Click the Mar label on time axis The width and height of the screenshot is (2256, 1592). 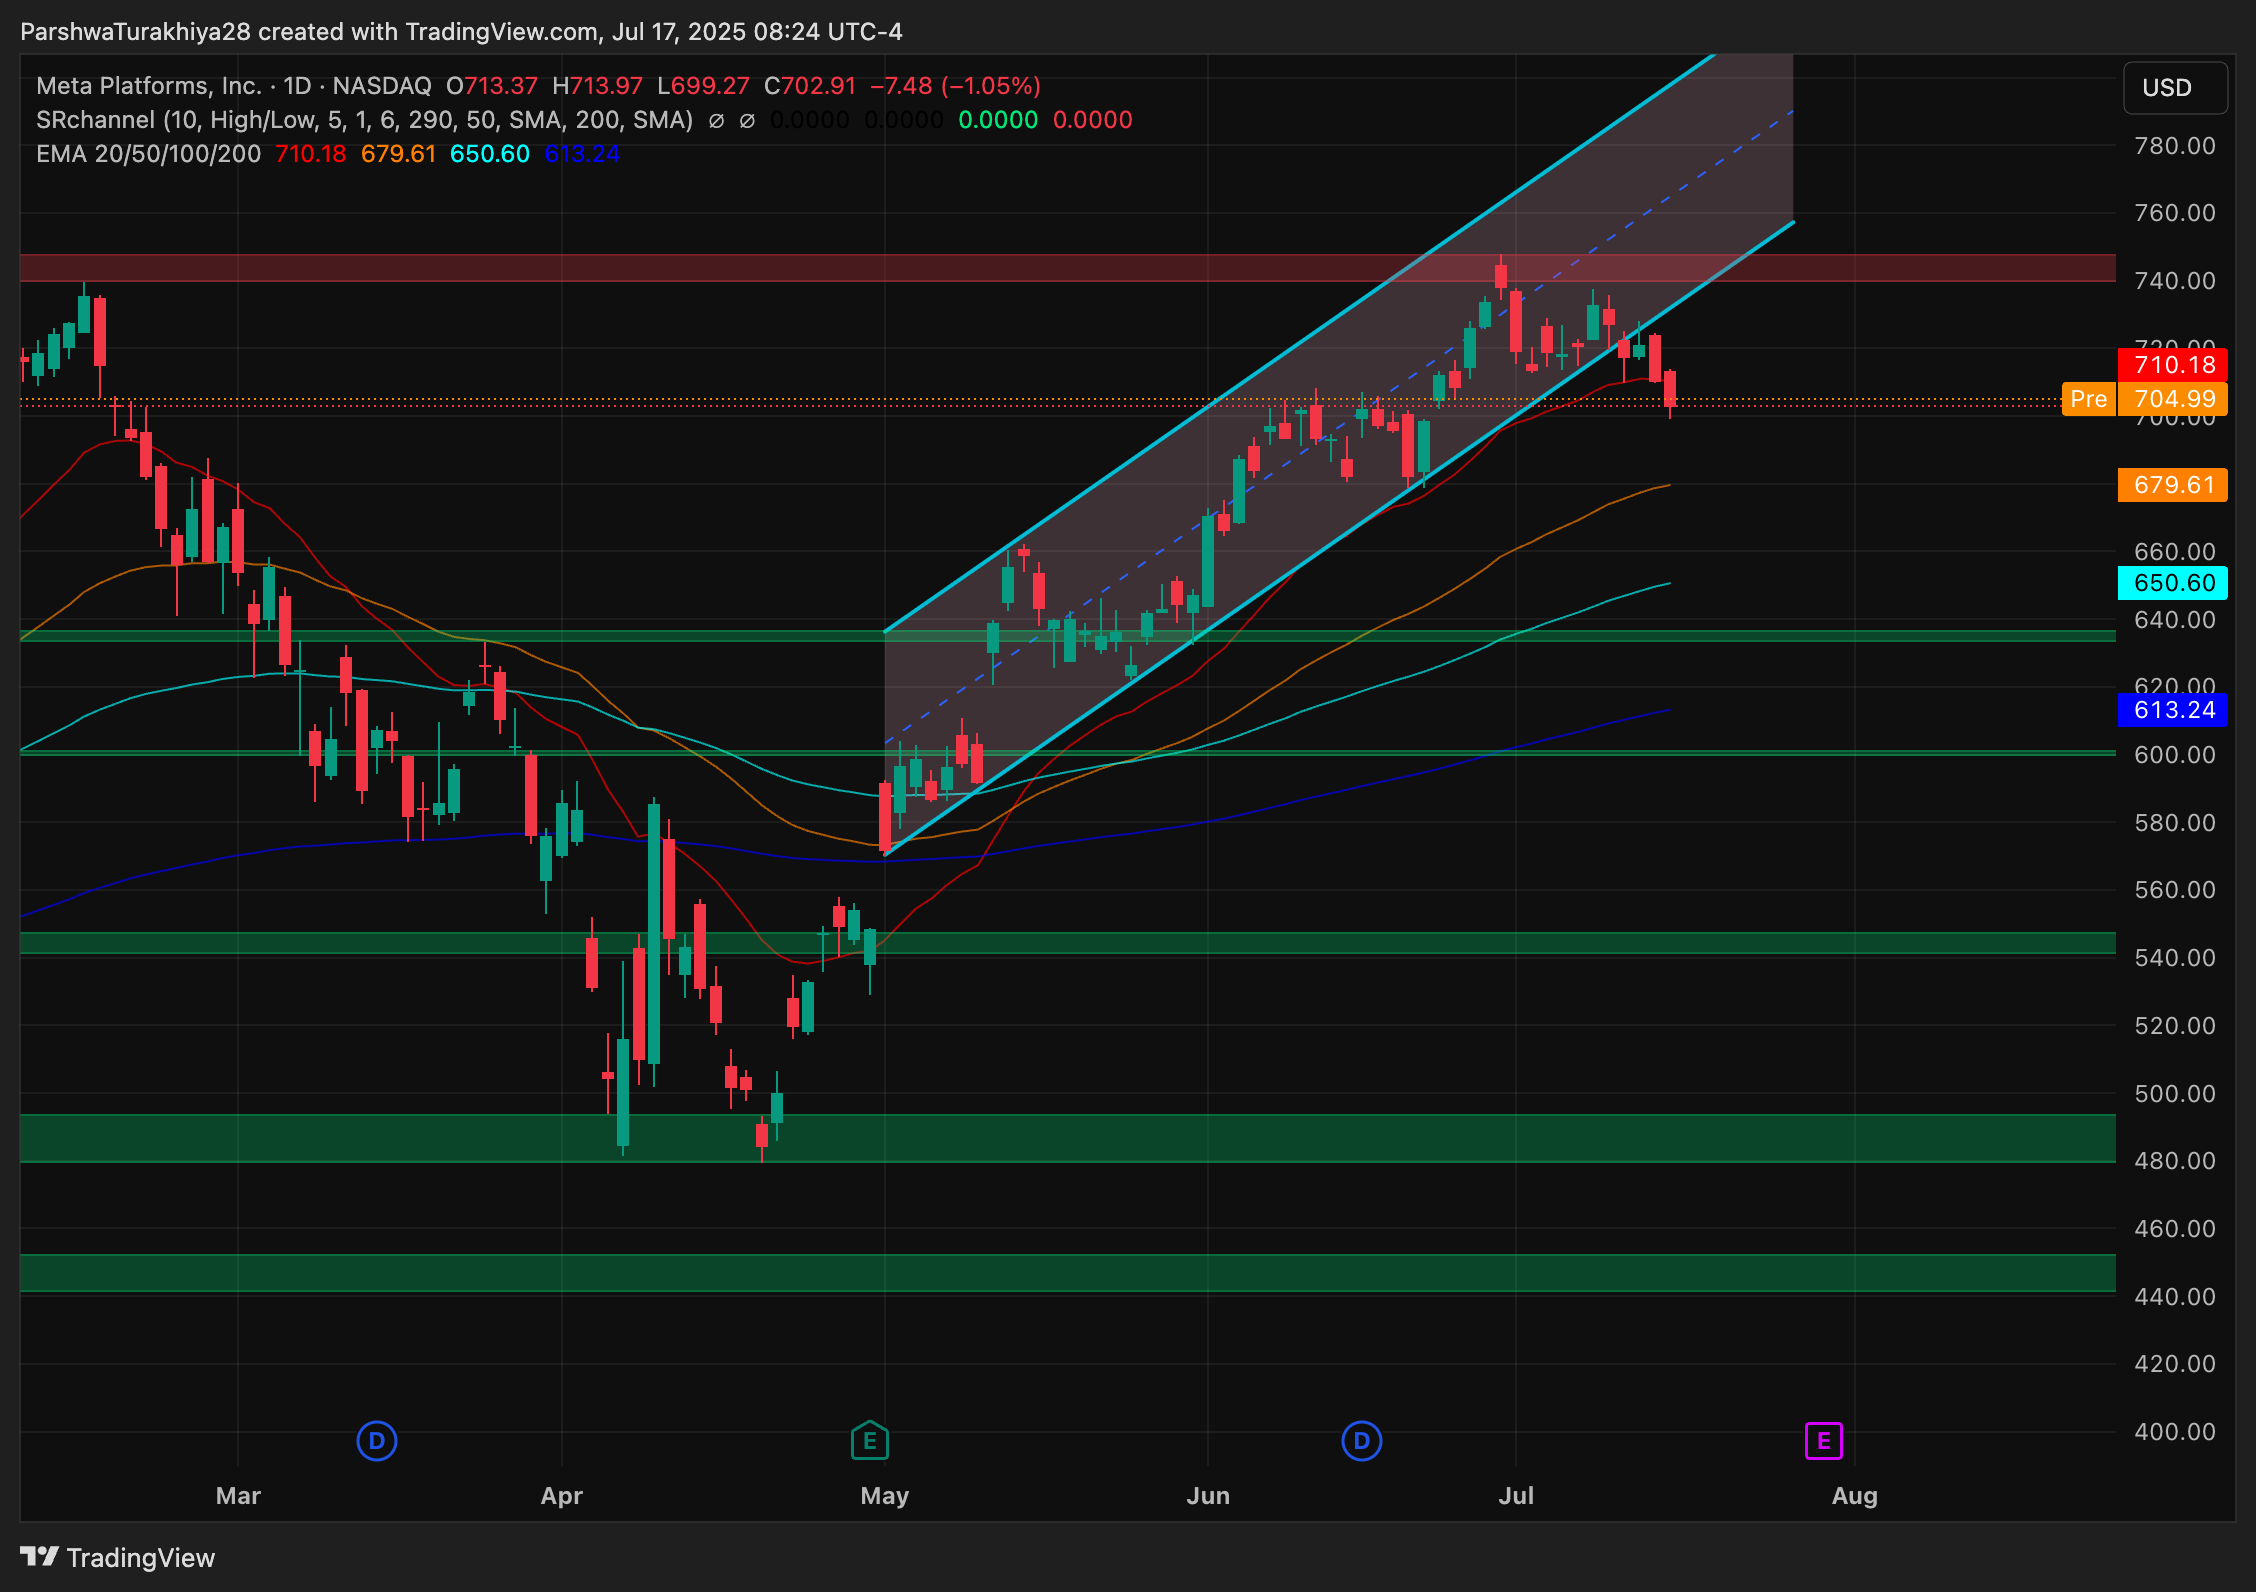tap(238, 1496)
